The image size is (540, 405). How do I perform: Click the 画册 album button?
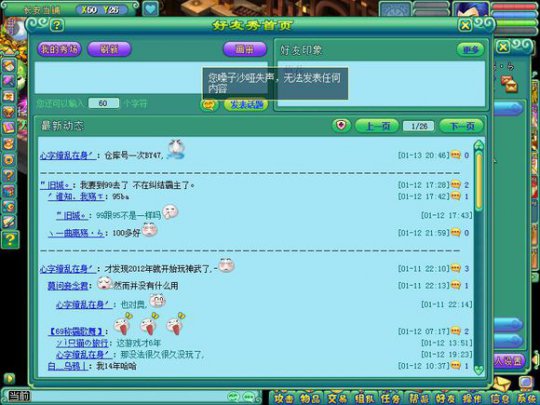click(245, 49)
